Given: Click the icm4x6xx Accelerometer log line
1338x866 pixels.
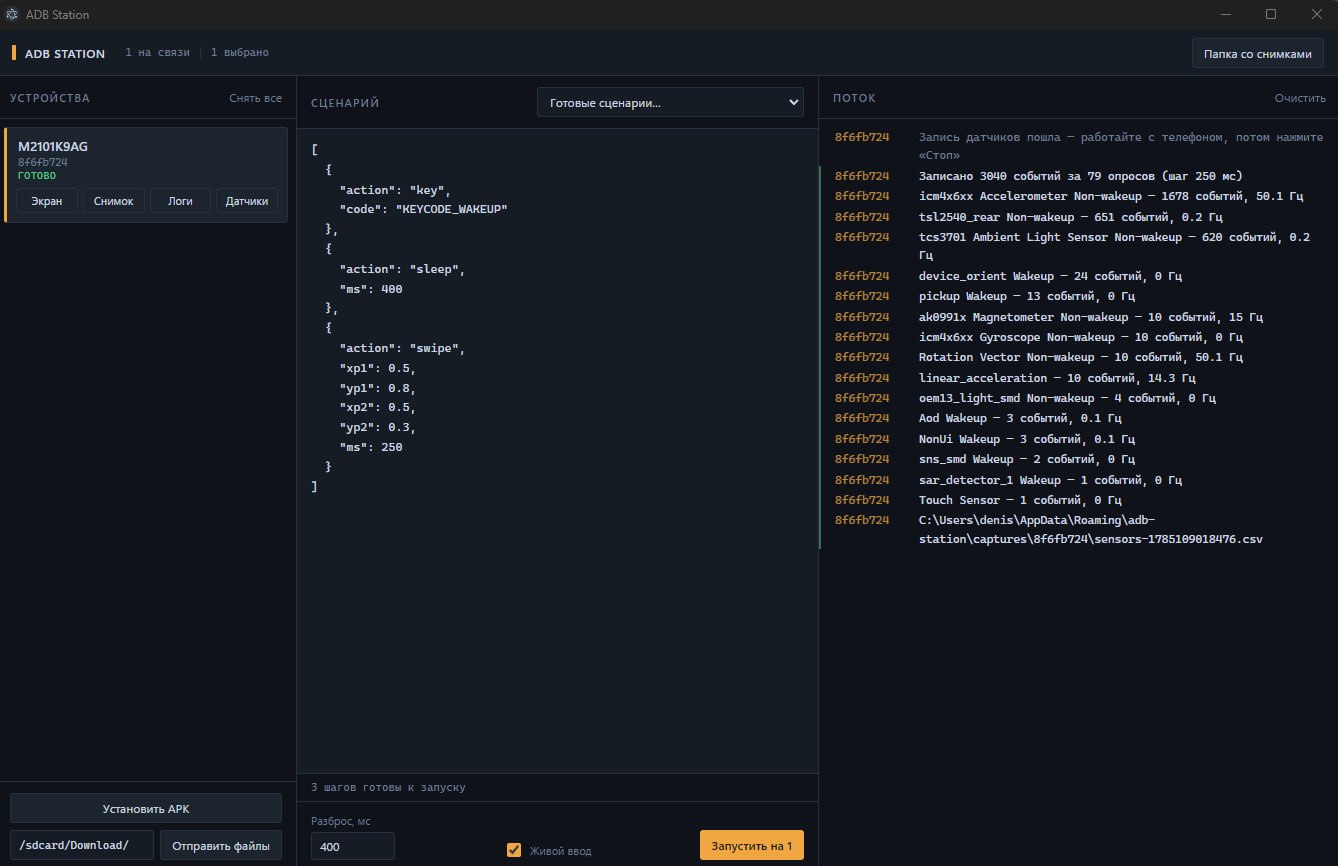Looking at the screenshot, I should pyautogui.click(x=1111, y=196).
